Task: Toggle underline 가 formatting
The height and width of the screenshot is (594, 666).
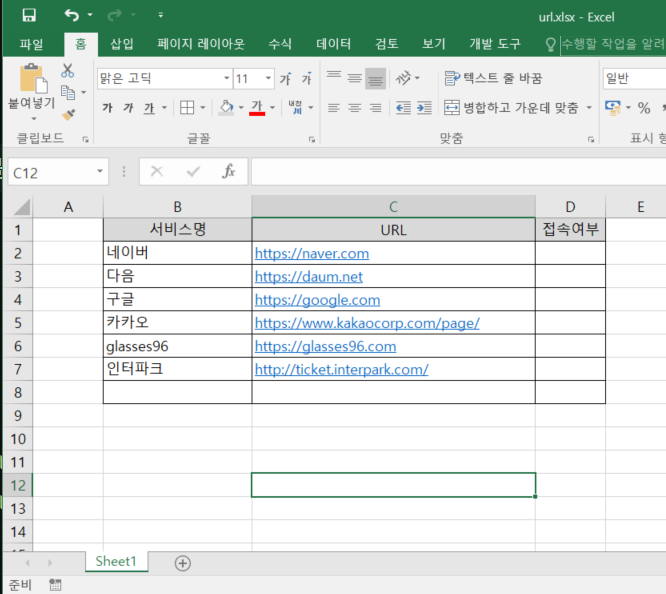Action: [149, 108]
